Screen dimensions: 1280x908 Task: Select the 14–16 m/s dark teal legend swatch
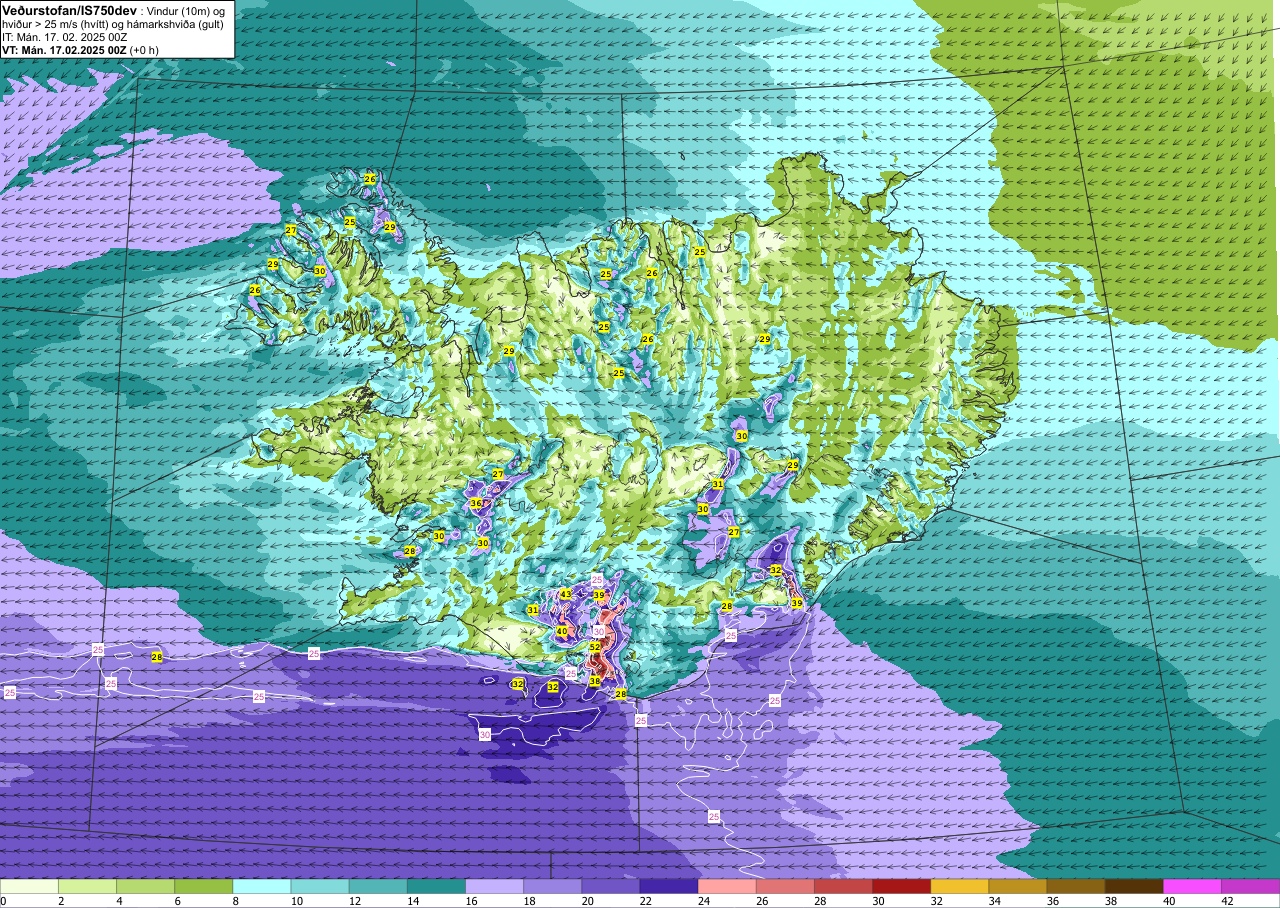point(436,886)
